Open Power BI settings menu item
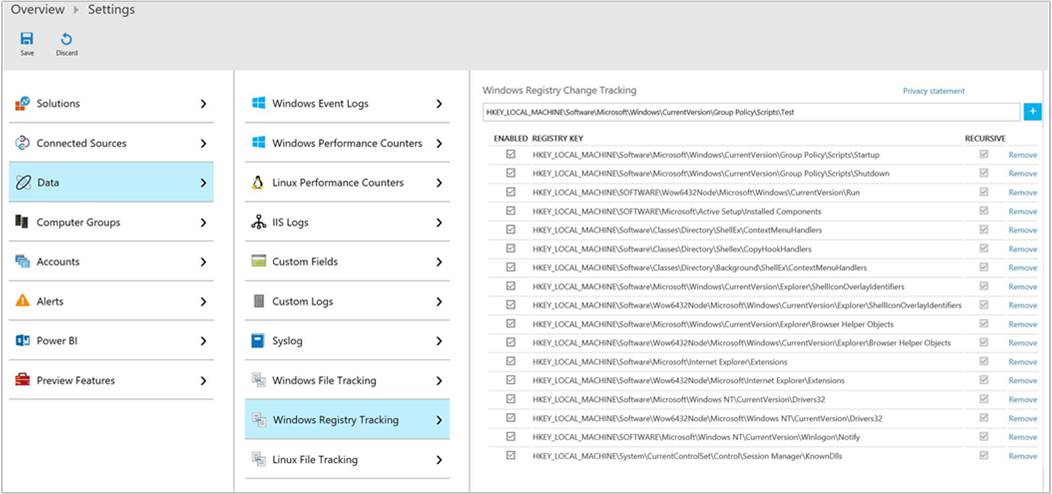Image resolution: width=1052 pixels, height=494 pixels. [x=111, y=340]
